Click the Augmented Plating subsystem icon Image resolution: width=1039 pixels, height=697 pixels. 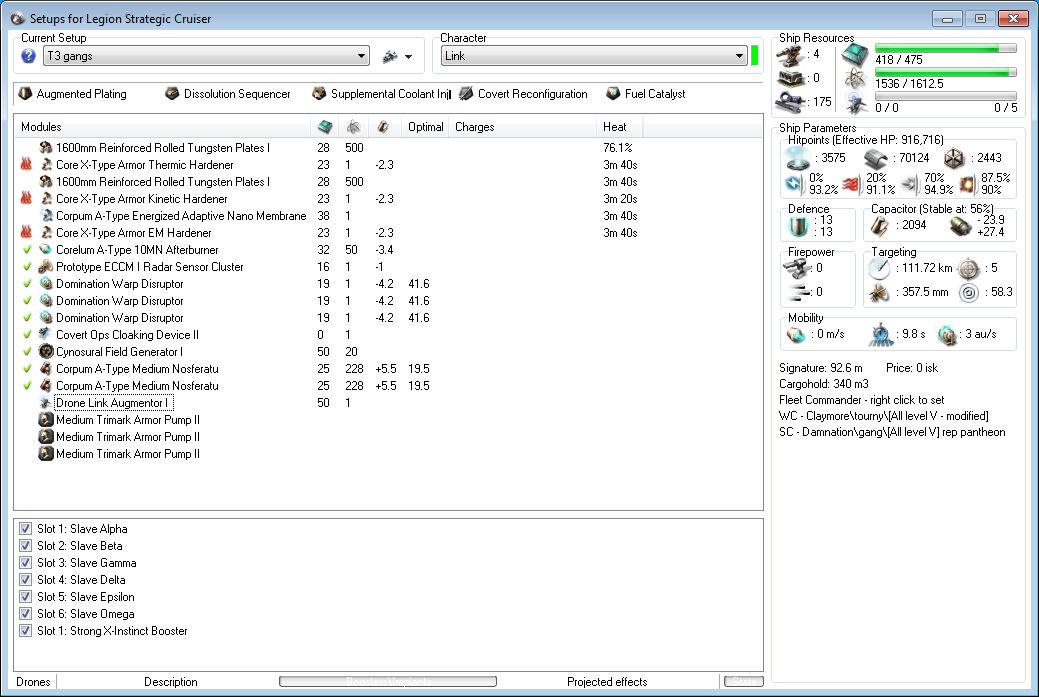(x=25, y=94)
